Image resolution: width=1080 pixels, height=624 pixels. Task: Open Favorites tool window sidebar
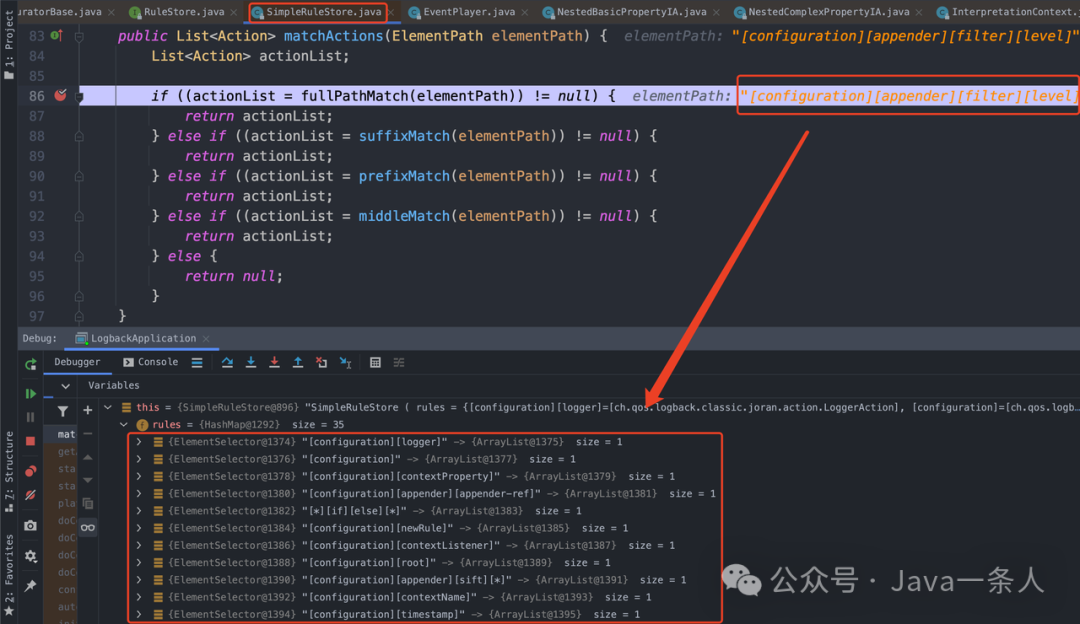[9, 574]
